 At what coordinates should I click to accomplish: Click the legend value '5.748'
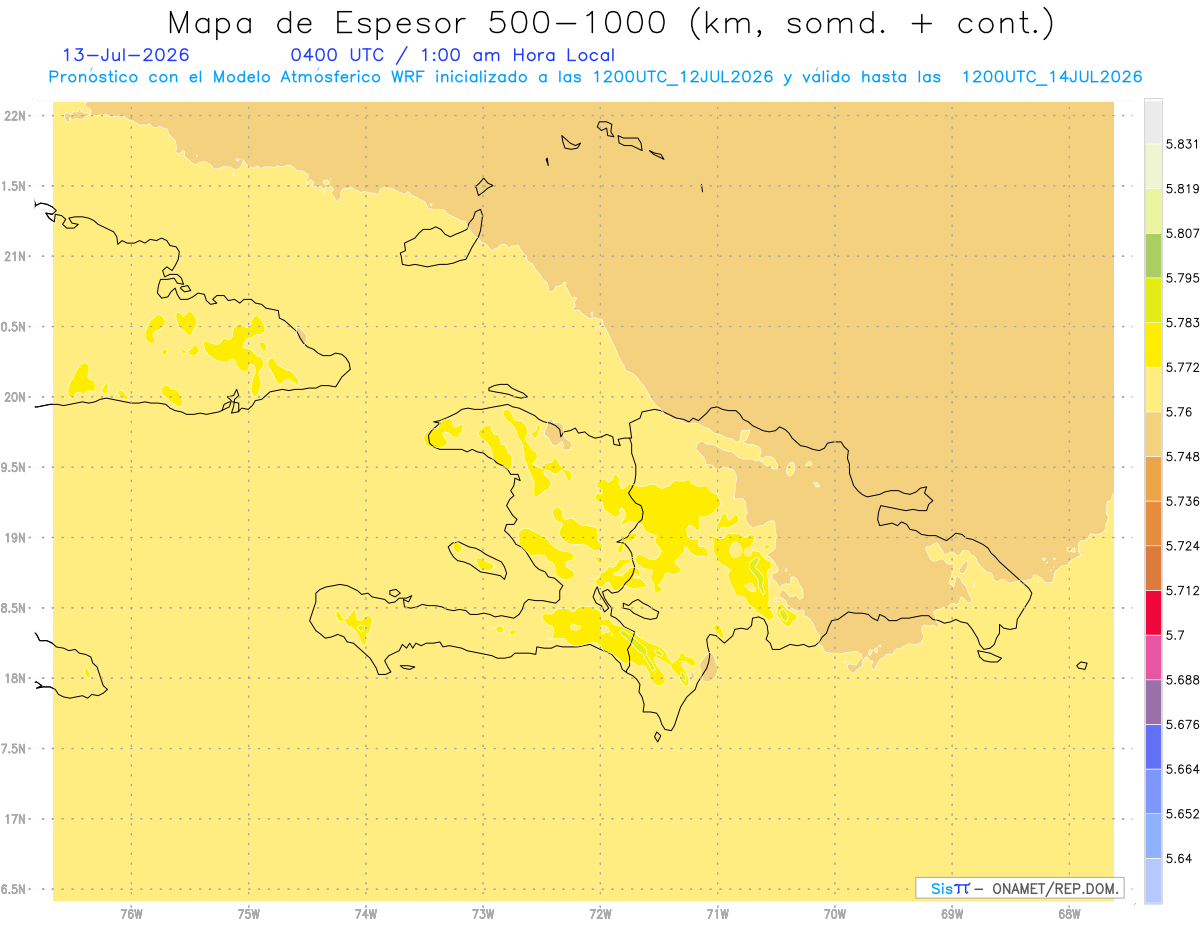(1183, 456)
